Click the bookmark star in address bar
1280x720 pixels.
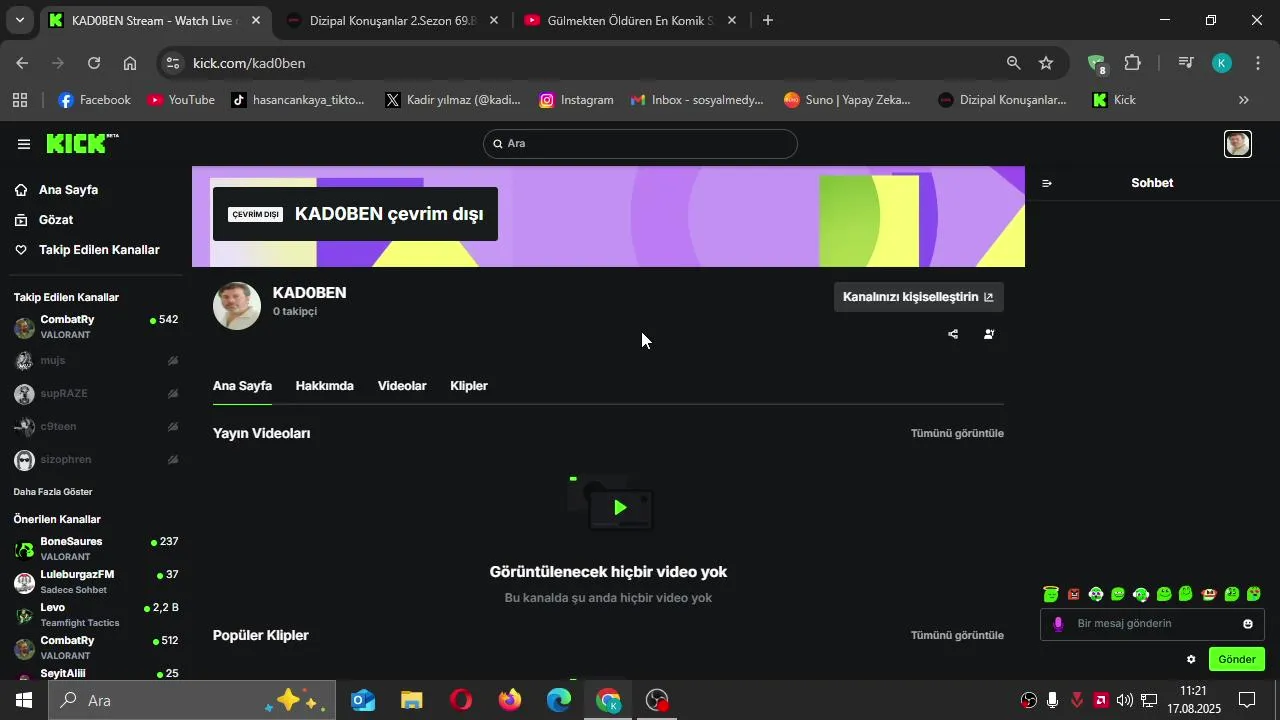click(x=1046, y=63)
